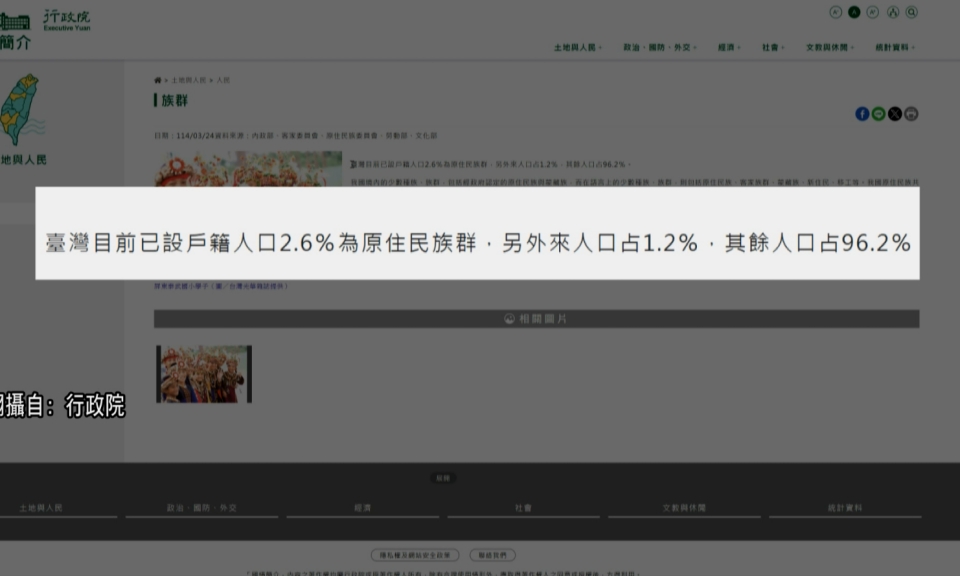Open the 社會 menu item
This screenshot has height=576, width=960.
pos(772,47)
